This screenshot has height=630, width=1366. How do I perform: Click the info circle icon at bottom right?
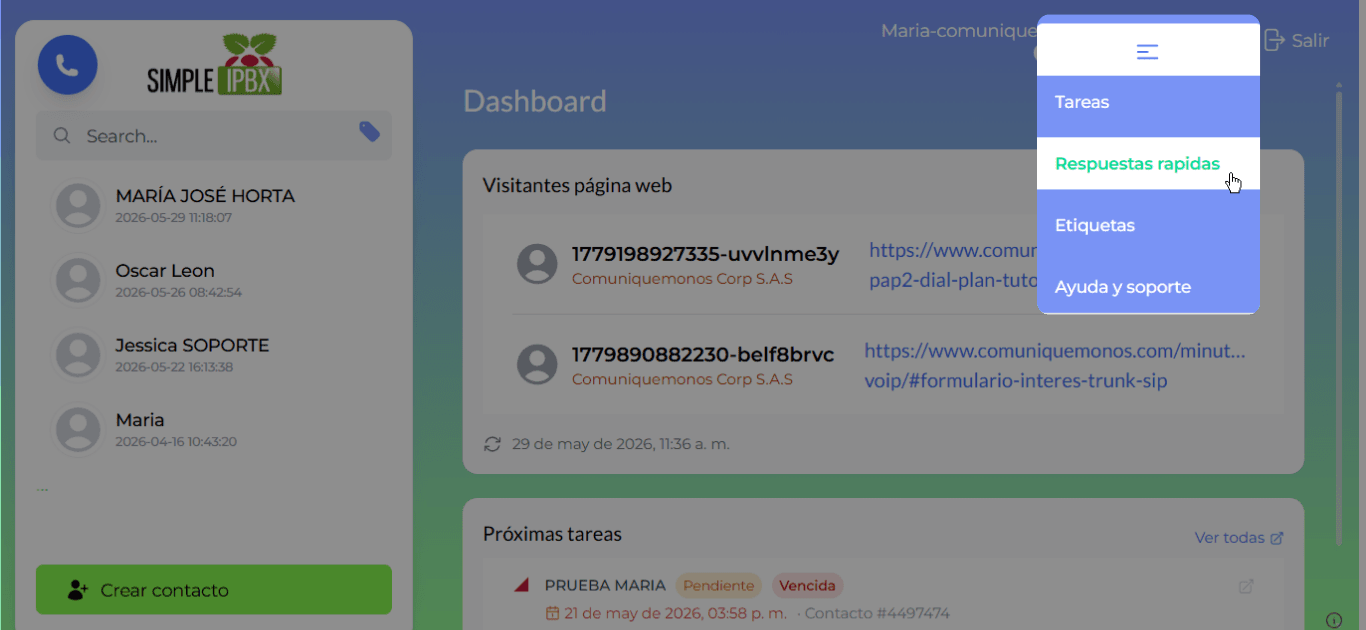click(x=1333, y=619)
